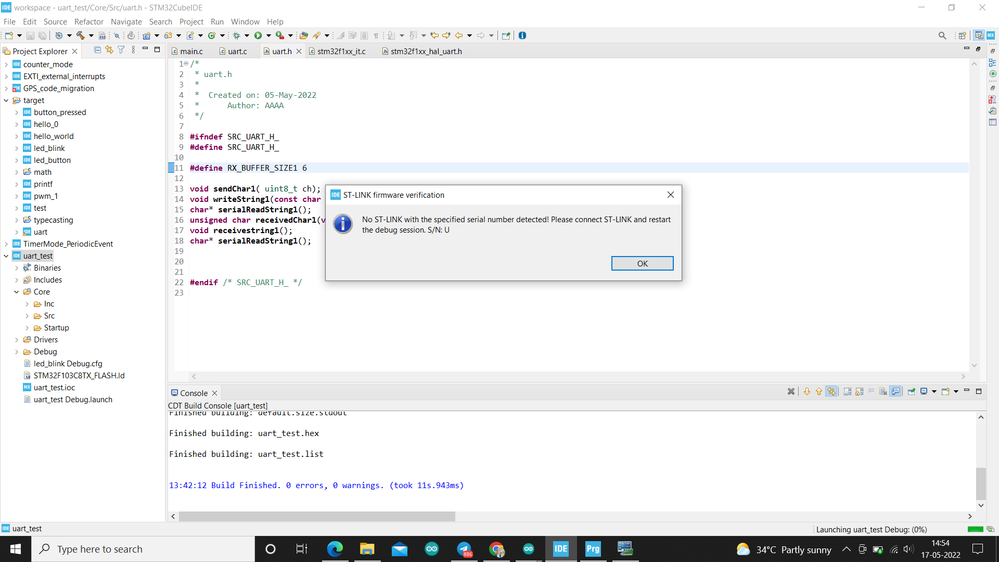Toggle Pin Console button
The width and height of the screenshot is (999, 562).
tap(911, 391)
